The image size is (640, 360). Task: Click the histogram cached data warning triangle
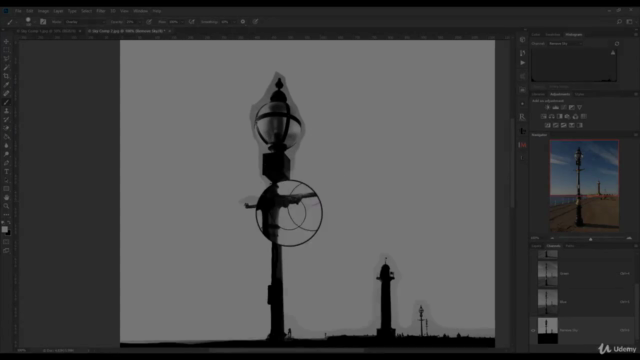click(x=613, y=53)
